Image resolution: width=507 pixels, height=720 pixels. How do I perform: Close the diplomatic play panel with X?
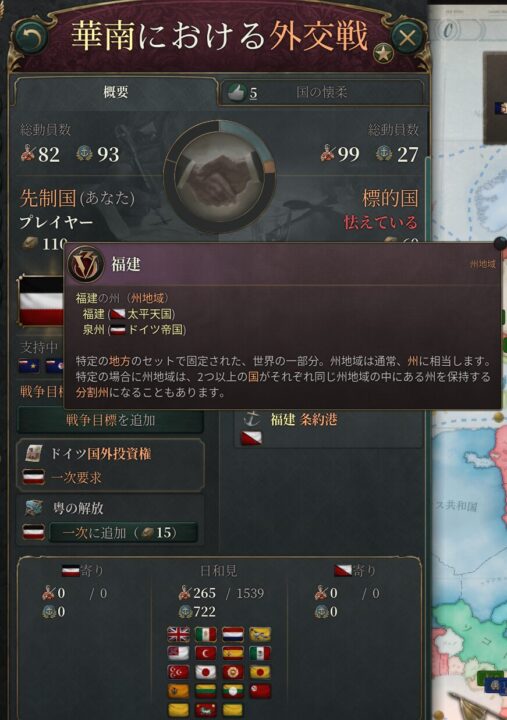click(407, 37)
